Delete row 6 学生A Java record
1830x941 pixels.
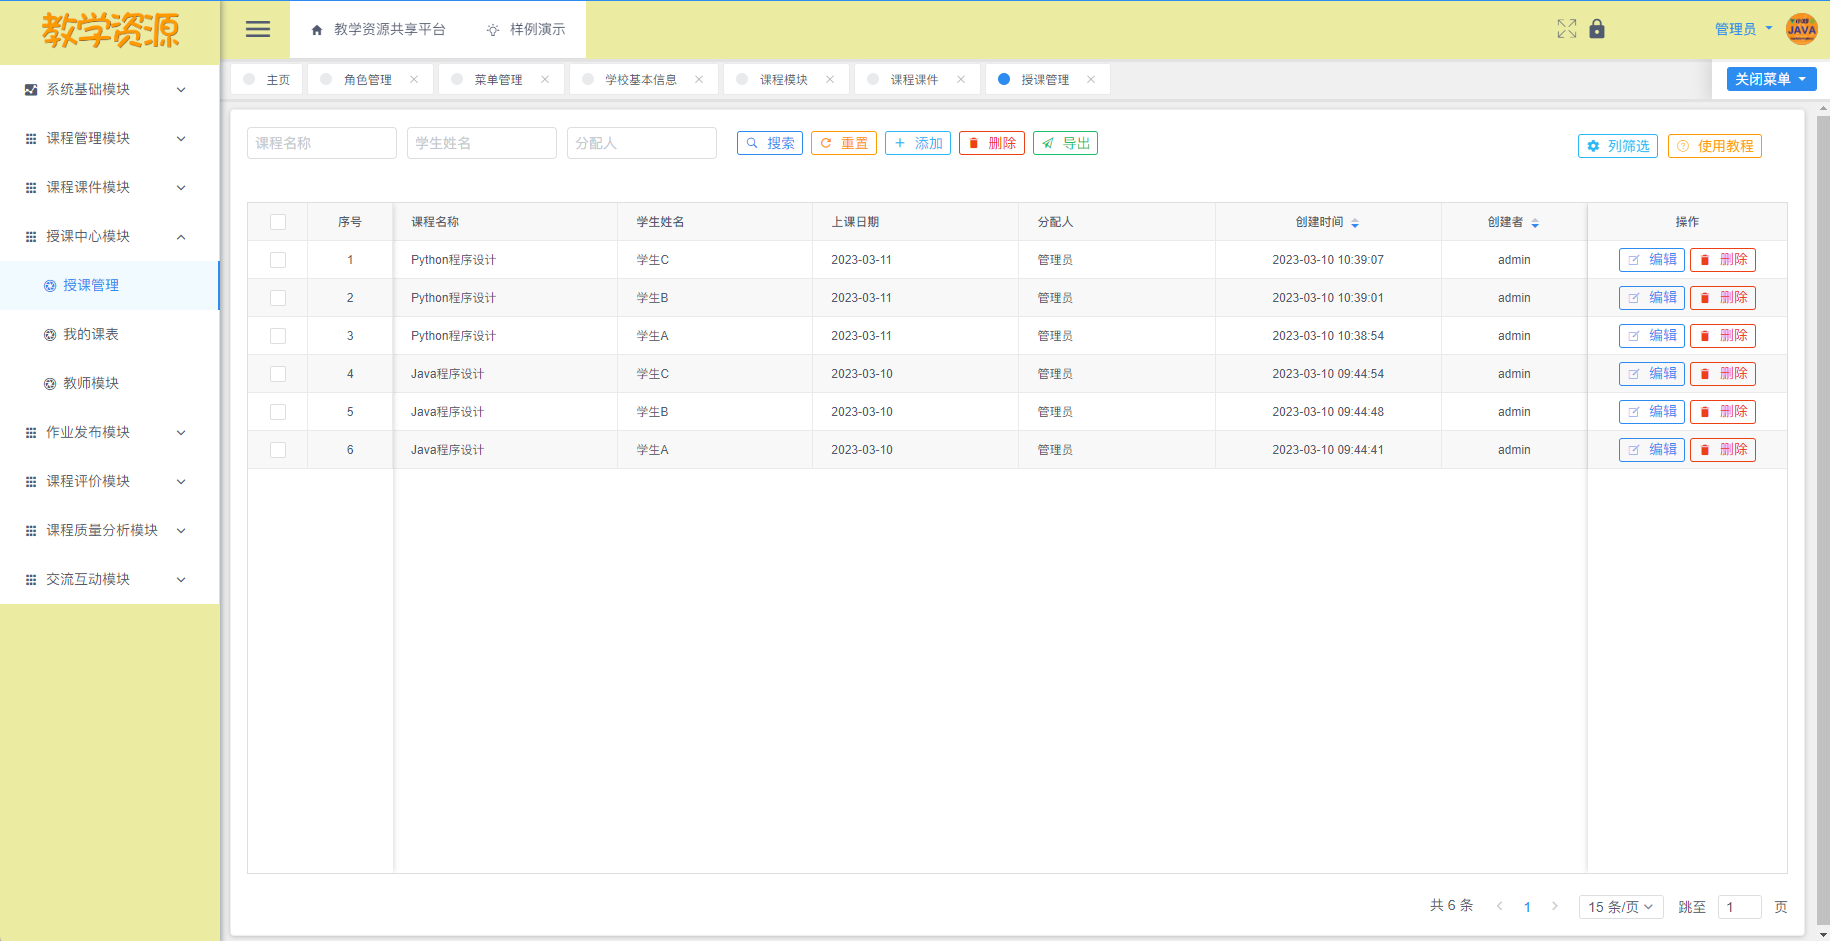click(1723, 450)
